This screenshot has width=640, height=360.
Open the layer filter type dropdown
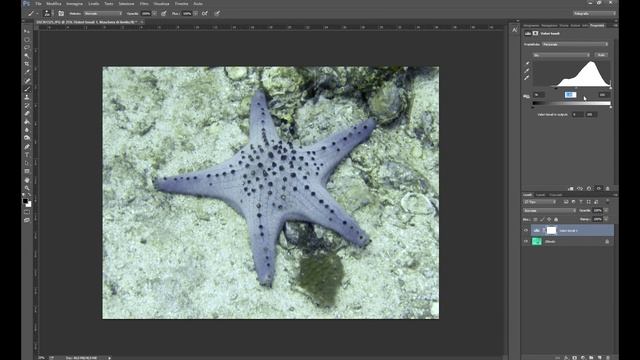[539, 202]
